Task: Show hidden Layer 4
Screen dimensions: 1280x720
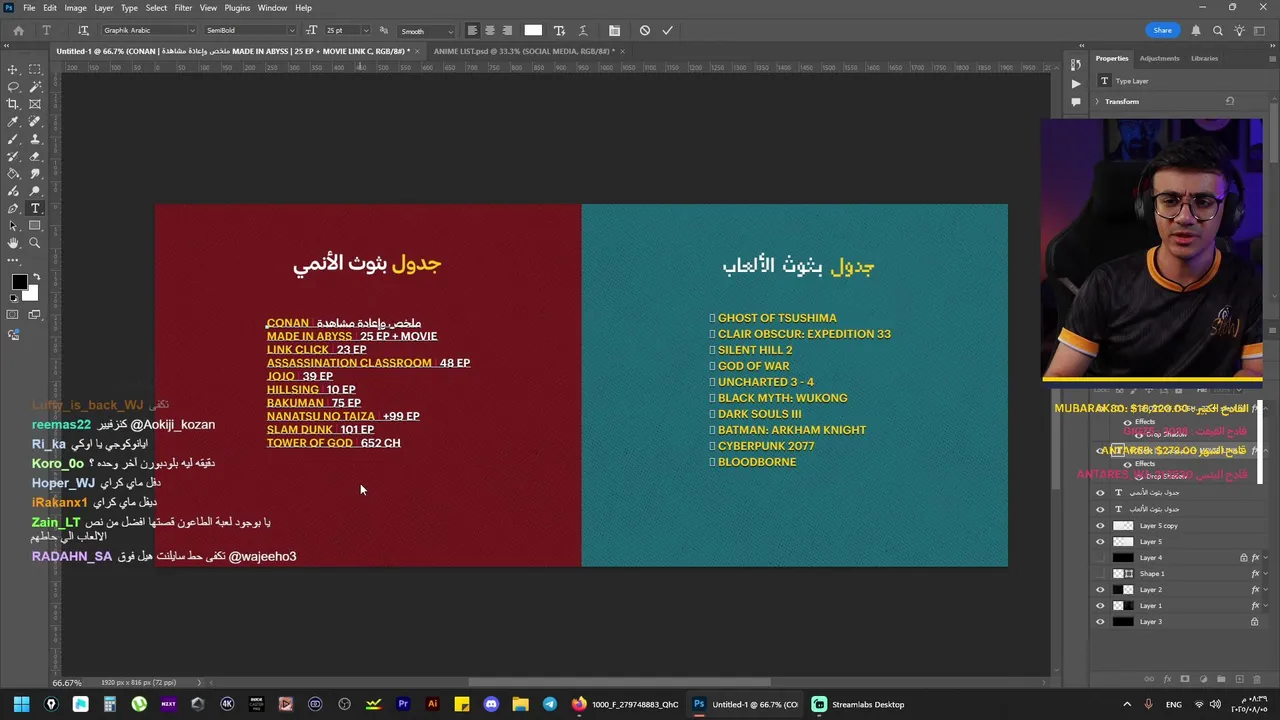Action: coord(1101,558)
